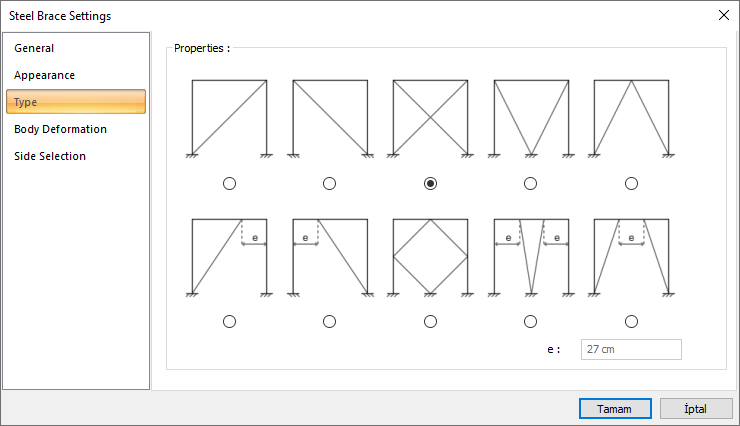Select the diamond brace radio button

[x=430, y=321]
